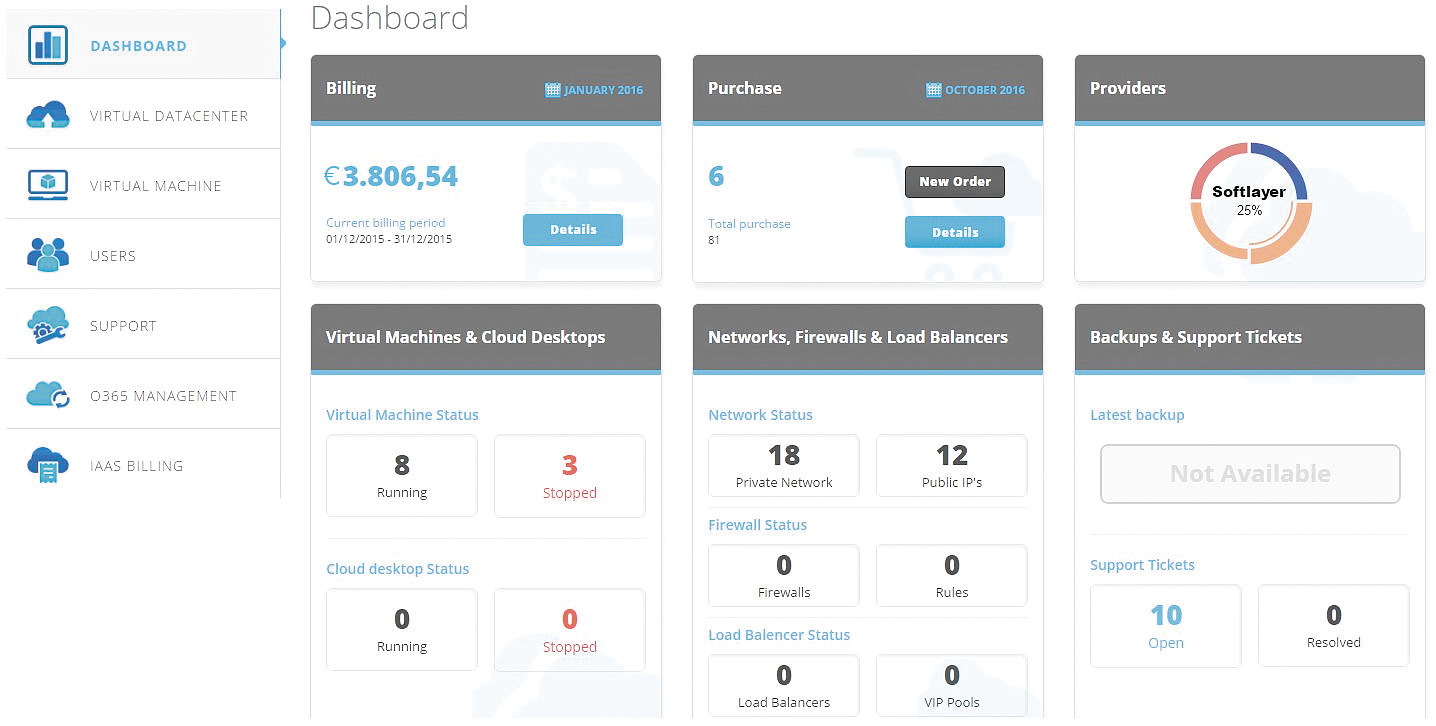Select the October 2016 purchase date
The height and width of the screenshot is (726, 1436).
[x=976, y=89]
